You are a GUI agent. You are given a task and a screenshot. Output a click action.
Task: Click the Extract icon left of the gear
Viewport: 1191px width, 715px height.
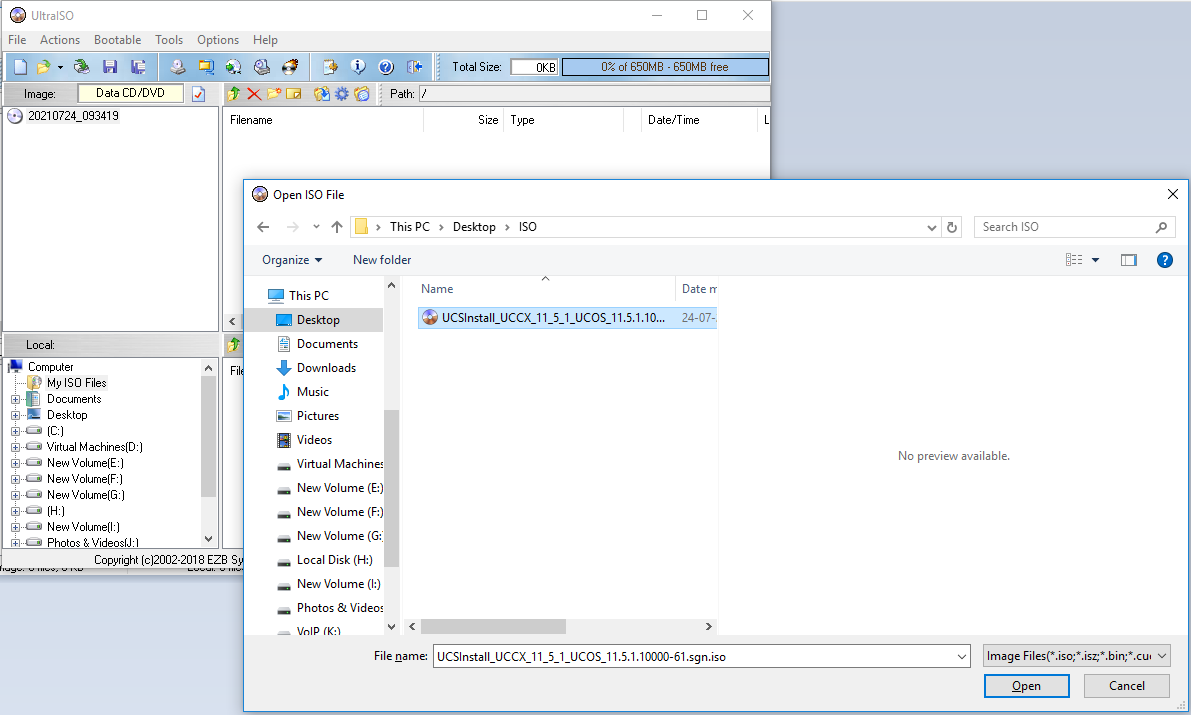coord(322,93)
